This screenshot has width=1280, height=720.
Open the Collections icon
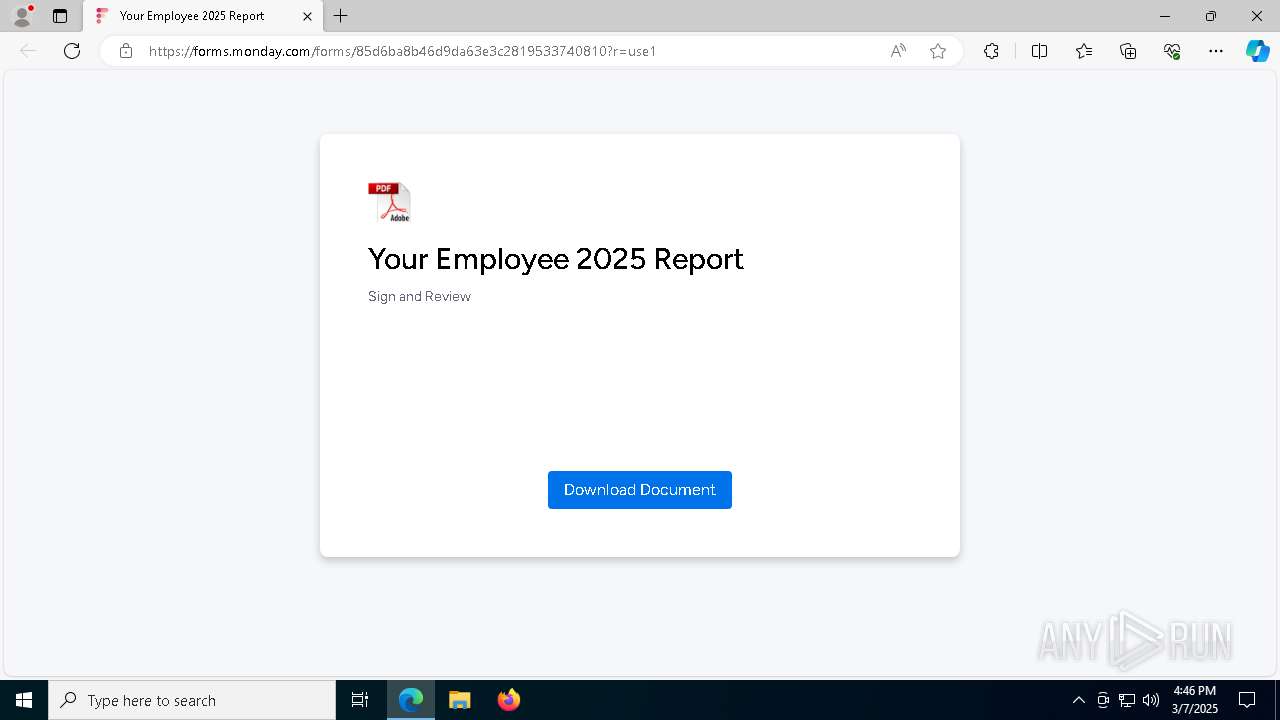1128,51
